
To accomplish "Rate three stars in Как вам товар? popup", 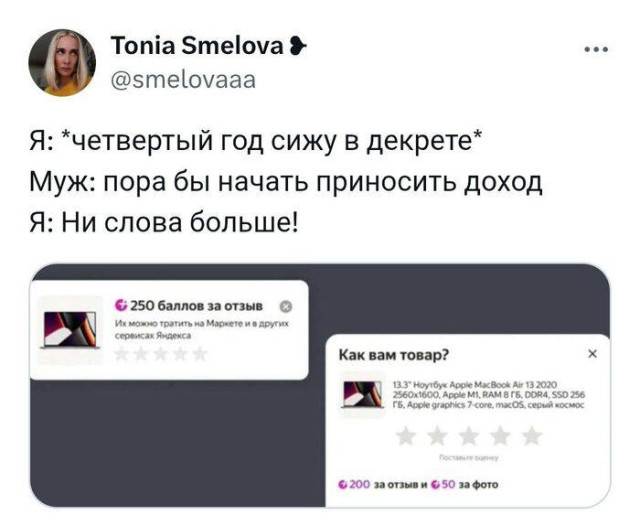I will 469,435.
